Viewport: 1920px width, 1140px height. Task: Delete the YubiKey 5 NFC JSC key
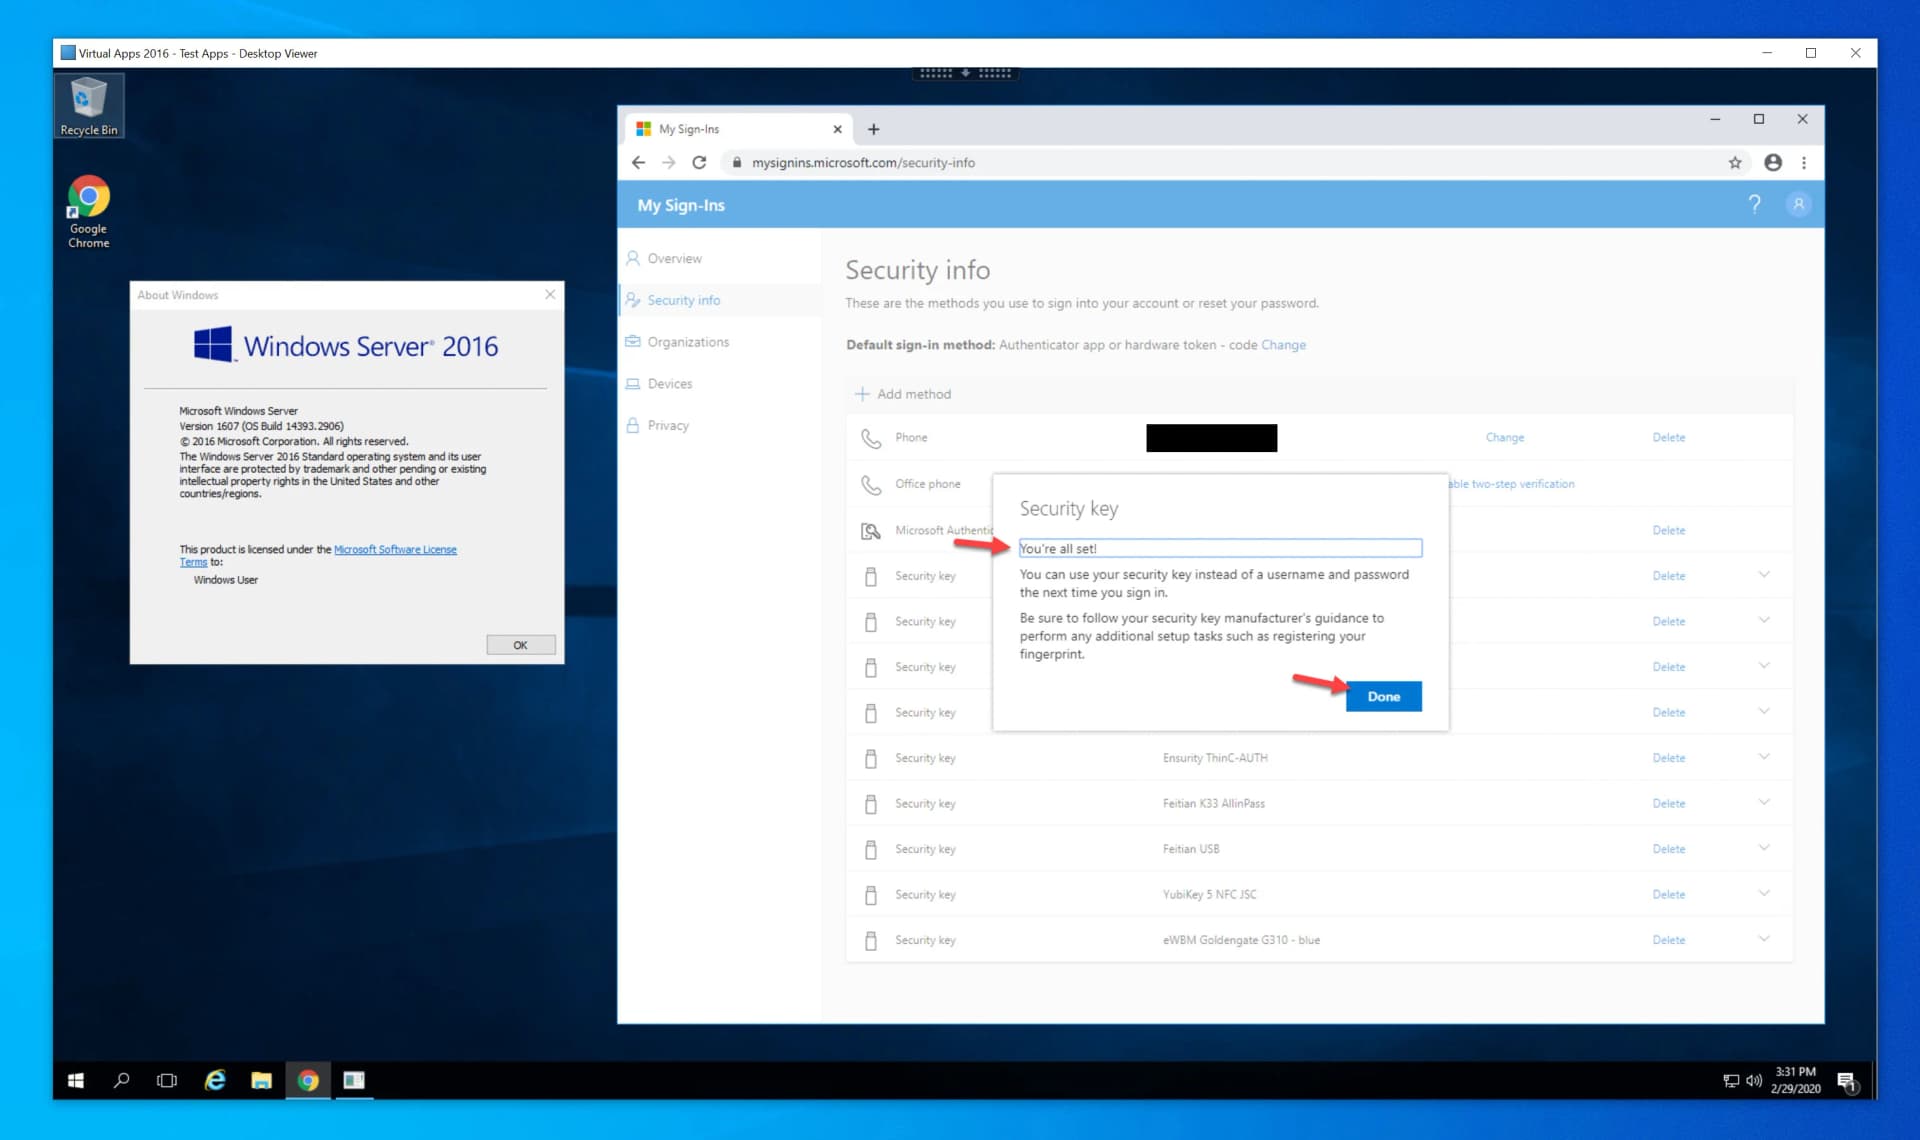(x=1669, y=895)
